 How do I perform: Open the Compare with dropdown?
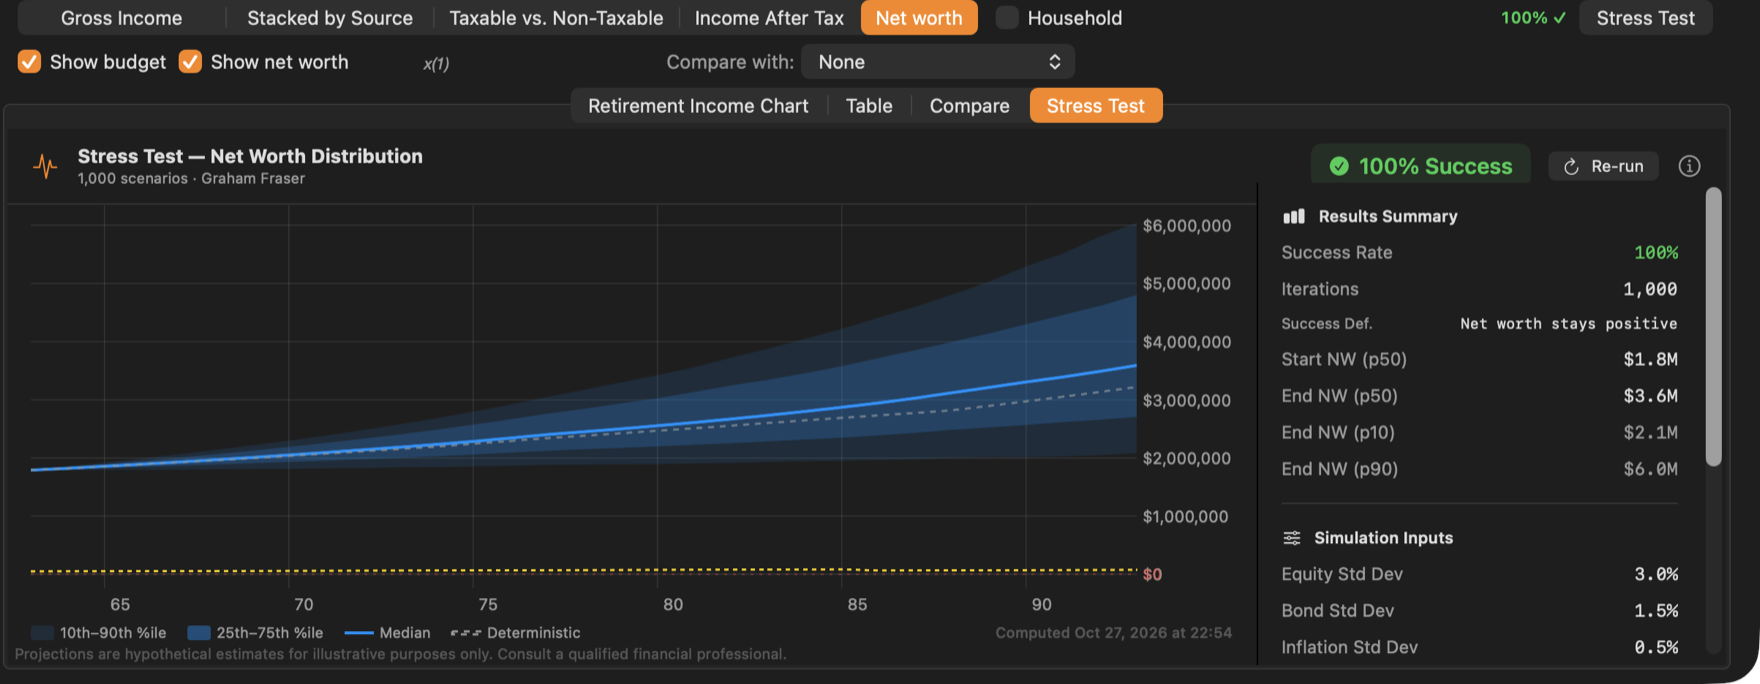coord(938,62)
